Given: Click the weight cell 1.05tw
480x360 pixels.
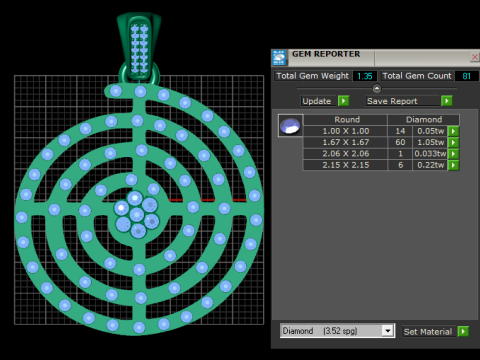Looking at the screenshot, I should (430, 142).
